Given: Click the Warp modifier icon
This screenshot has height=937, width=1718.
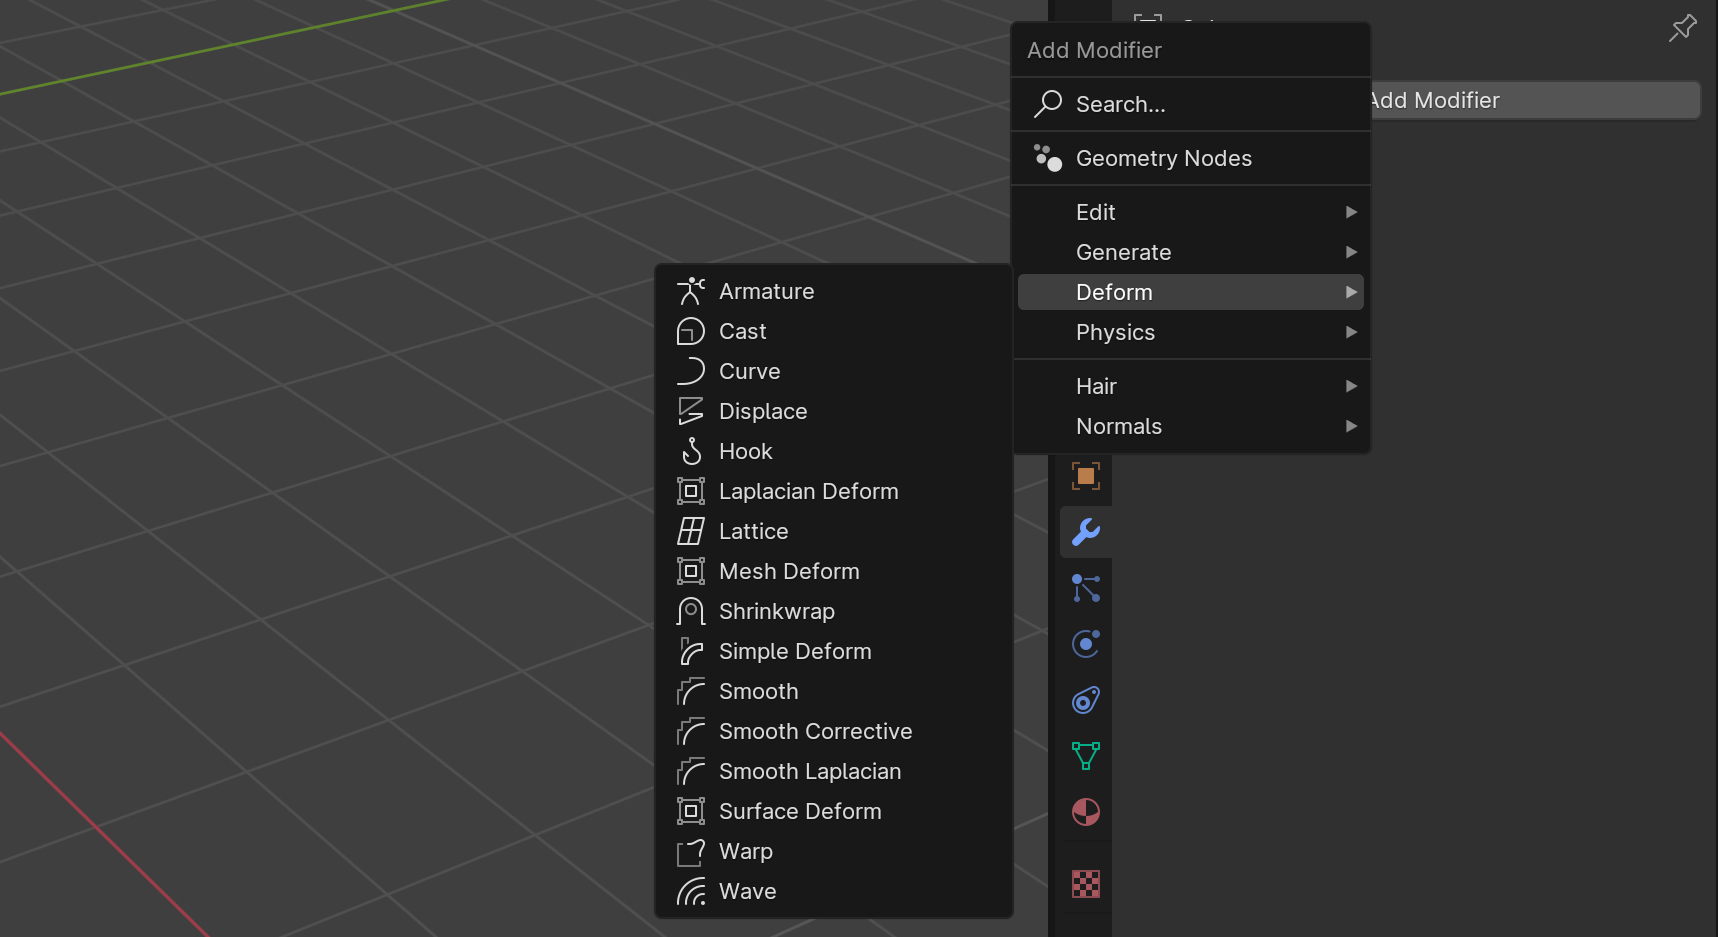Looking at the screenshot, I should [x=691, y=851].
